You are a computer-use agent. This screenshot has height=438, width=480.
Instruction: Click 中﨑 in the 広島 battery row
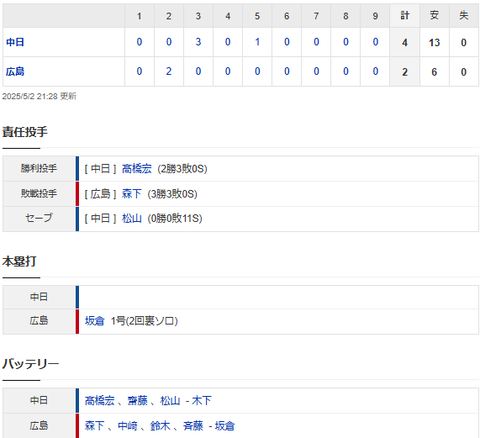pos(127,426)
